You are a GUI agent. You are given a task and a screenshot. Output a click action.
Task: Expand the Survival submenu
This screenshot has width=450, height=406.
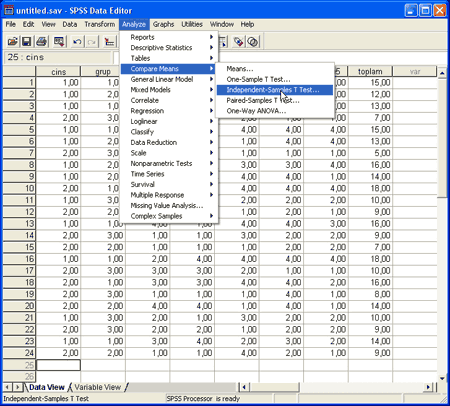click(169, 185)
